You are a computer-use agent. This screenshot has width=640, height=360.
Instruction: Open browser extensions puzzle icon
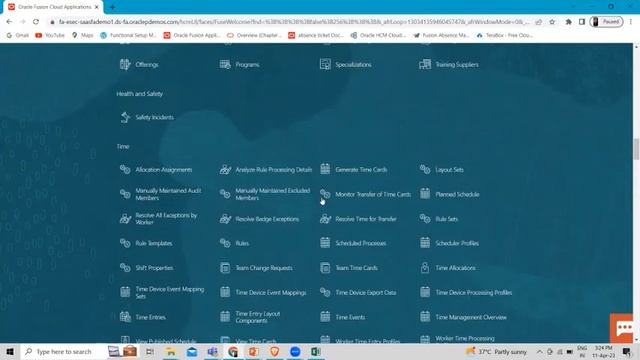(x=568, y=22)
